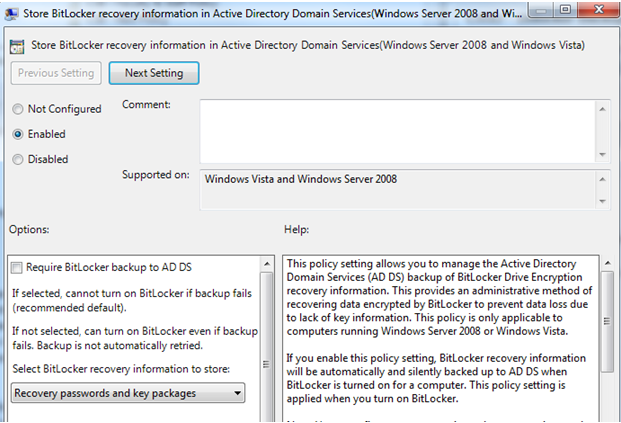
Task: Maximize the policy setting window
Action: 566,9
